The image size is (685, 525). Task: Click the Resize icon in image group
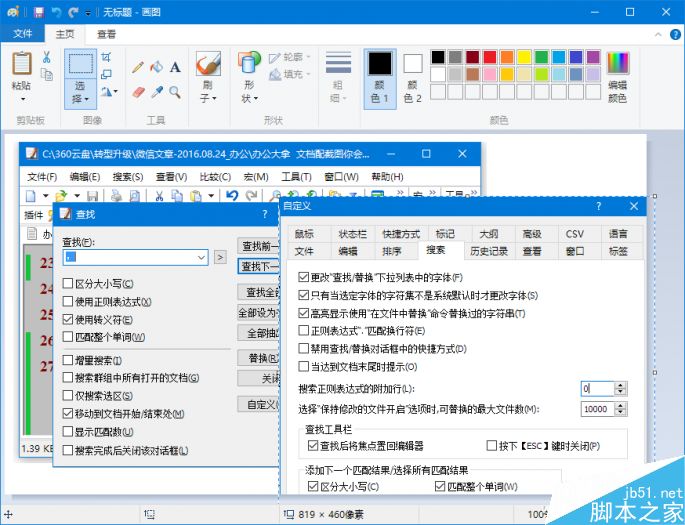click(106, 74)
